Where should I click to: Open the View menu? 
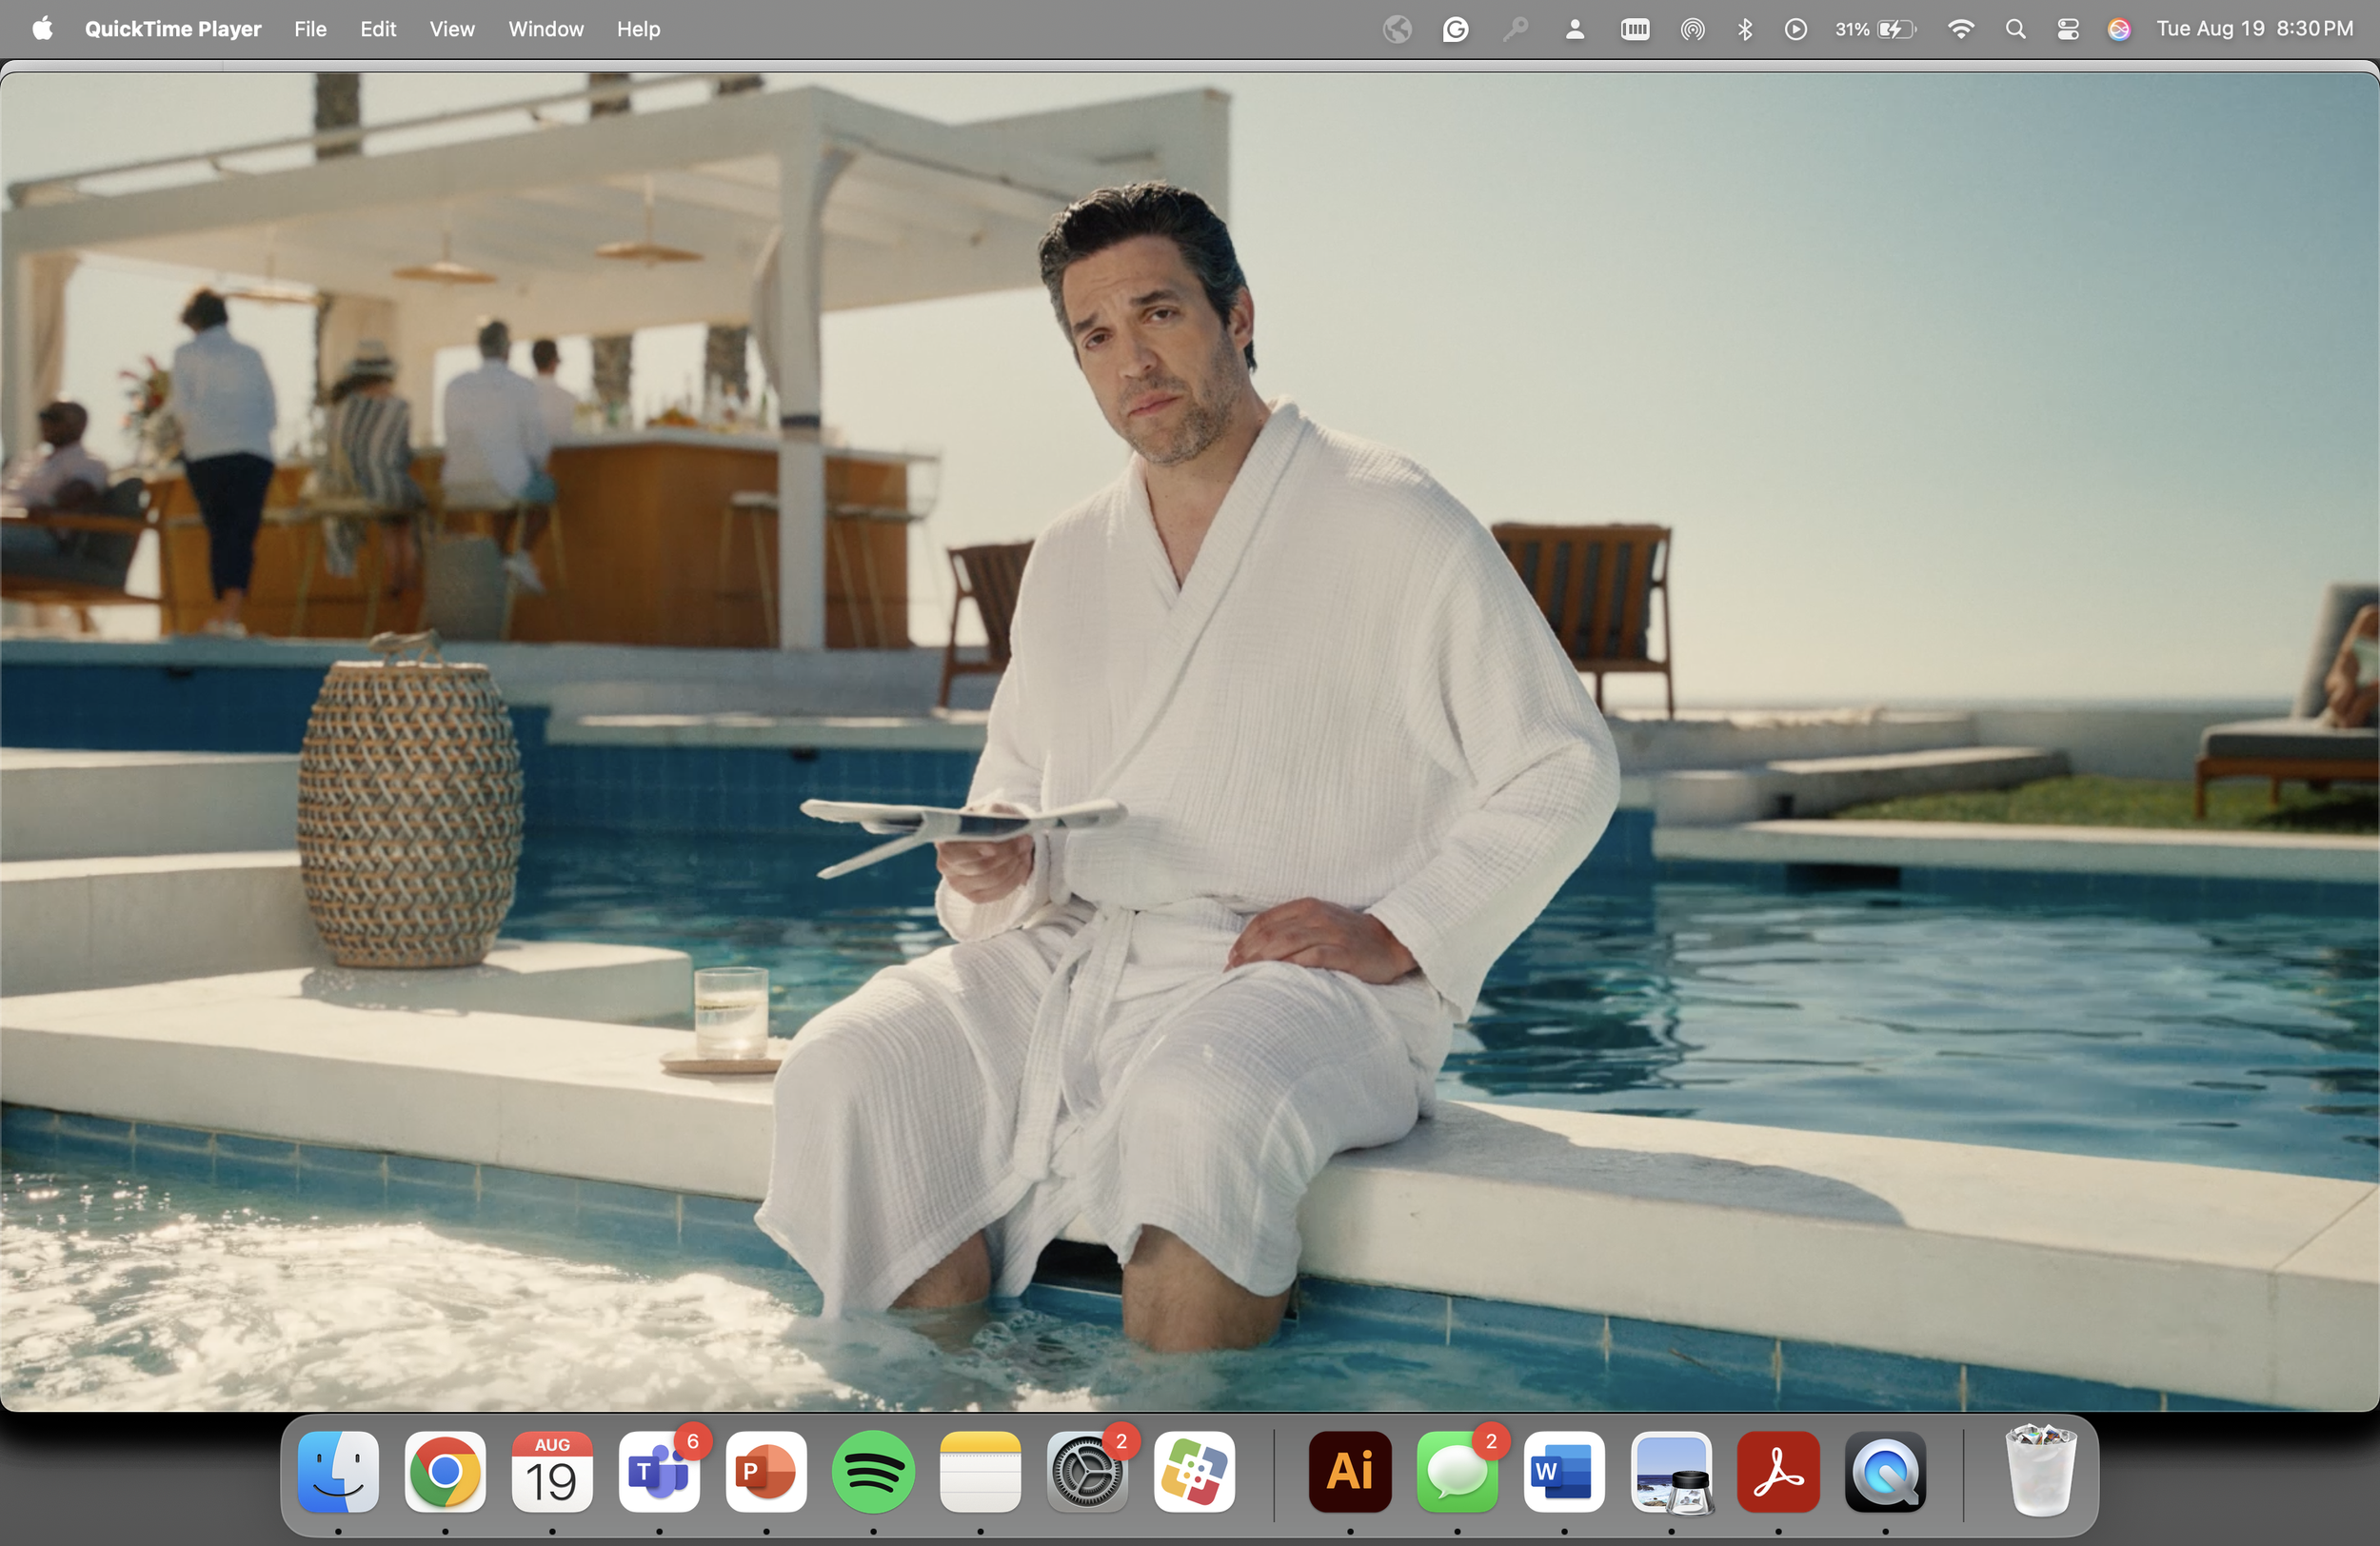(x=452, y=29)
